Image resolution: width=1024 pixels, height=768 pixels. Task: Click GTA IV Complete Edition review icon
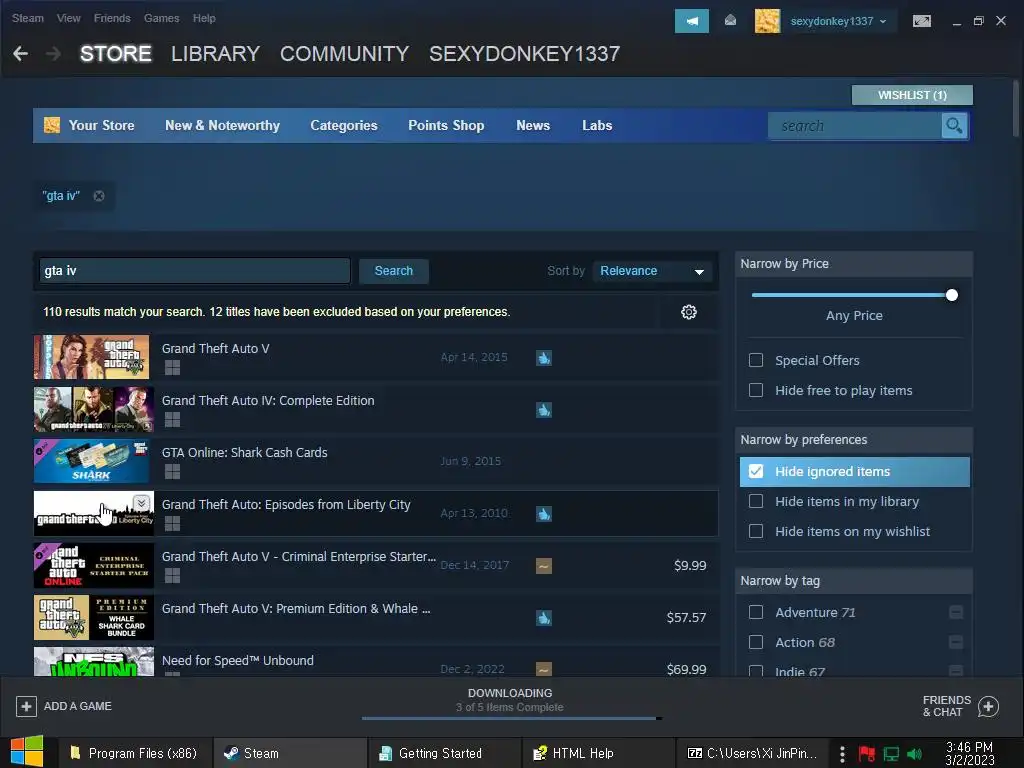click(x=544, y=410)
